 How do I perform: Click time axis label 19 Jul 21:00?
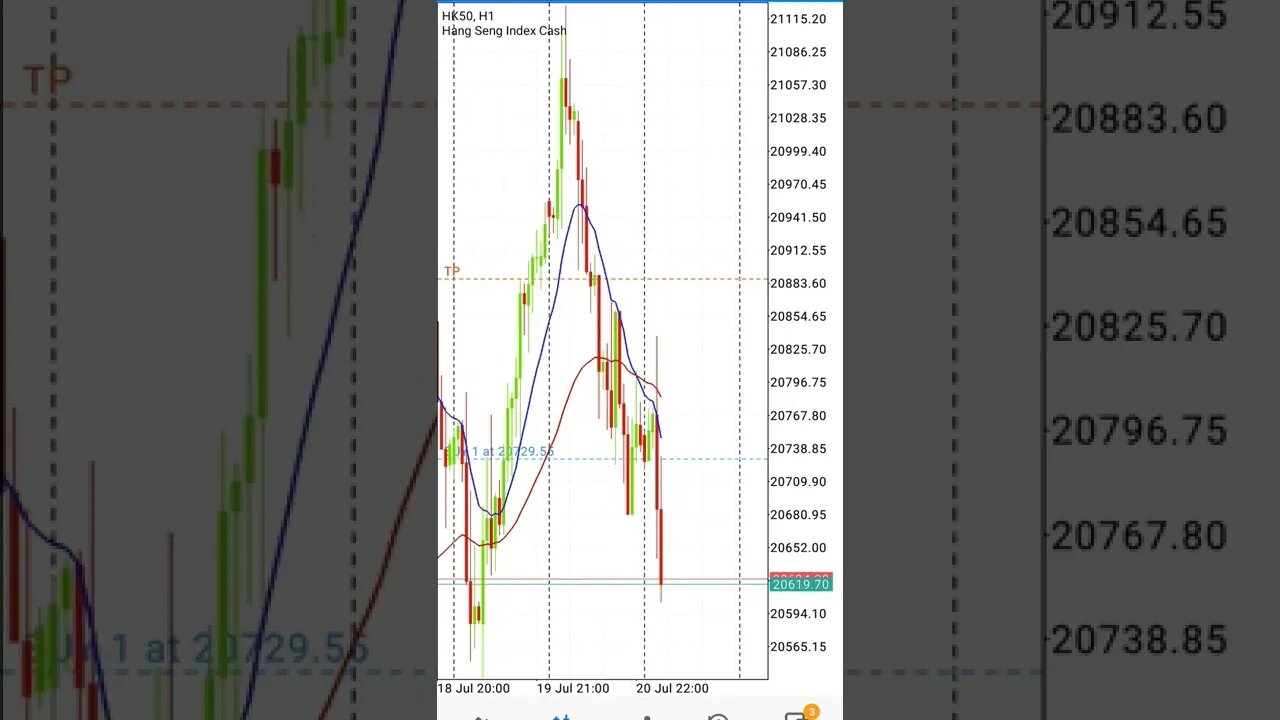point(573,688)
